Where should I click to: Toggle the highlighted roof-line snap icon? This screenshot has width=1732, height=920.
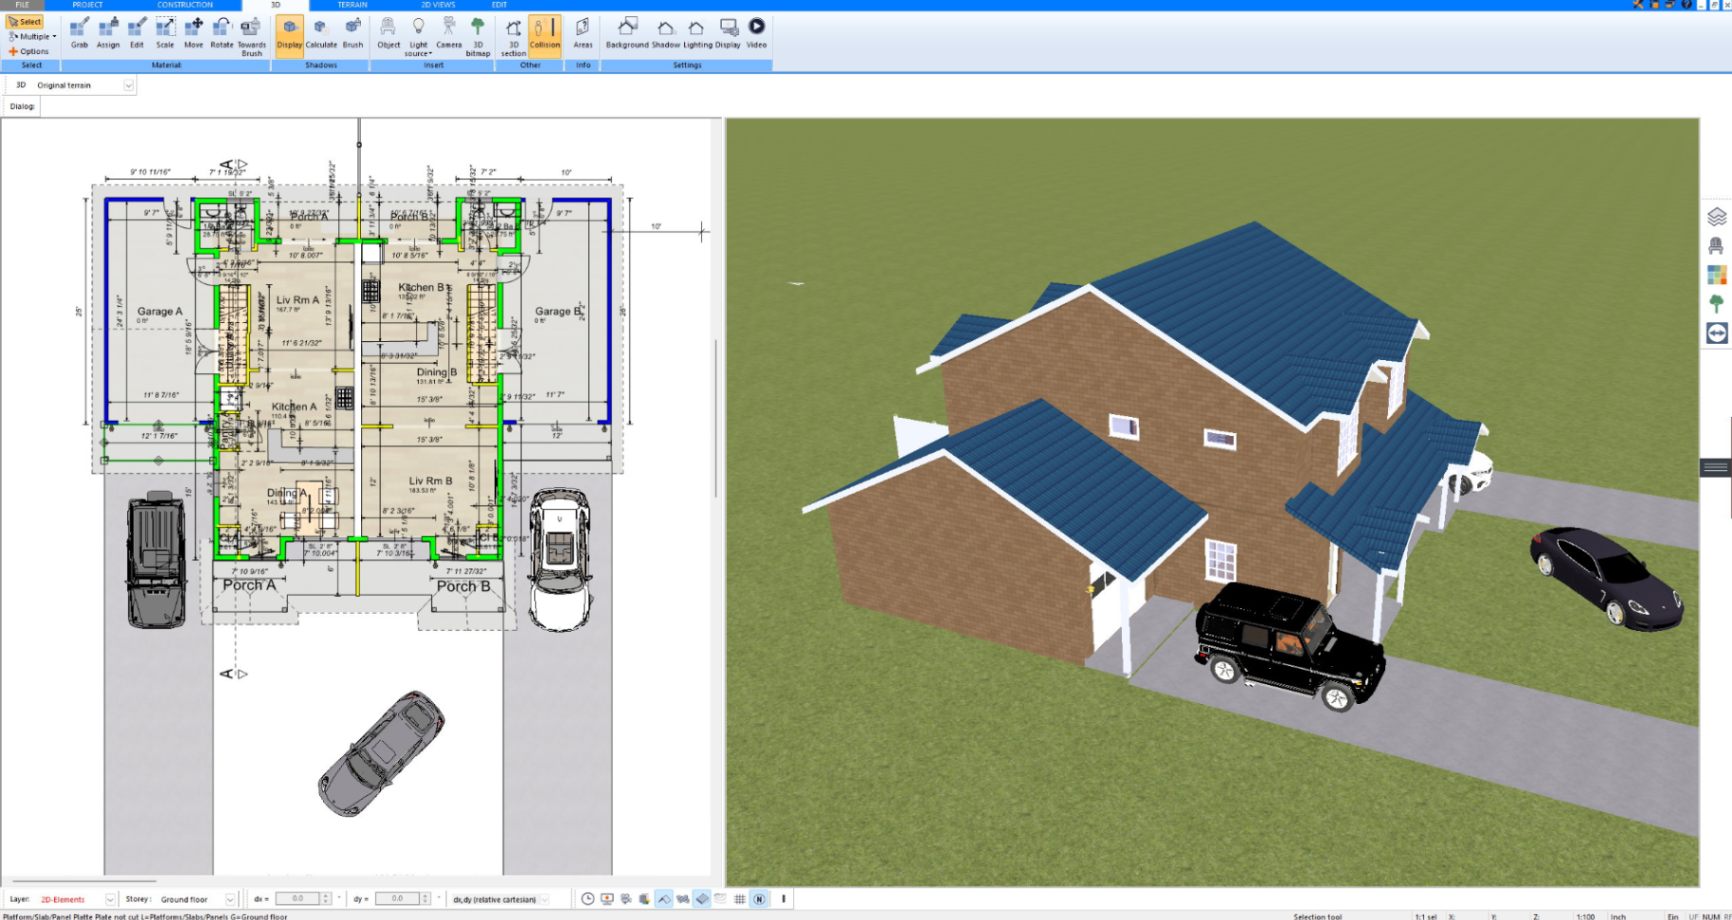pos(664,899)
